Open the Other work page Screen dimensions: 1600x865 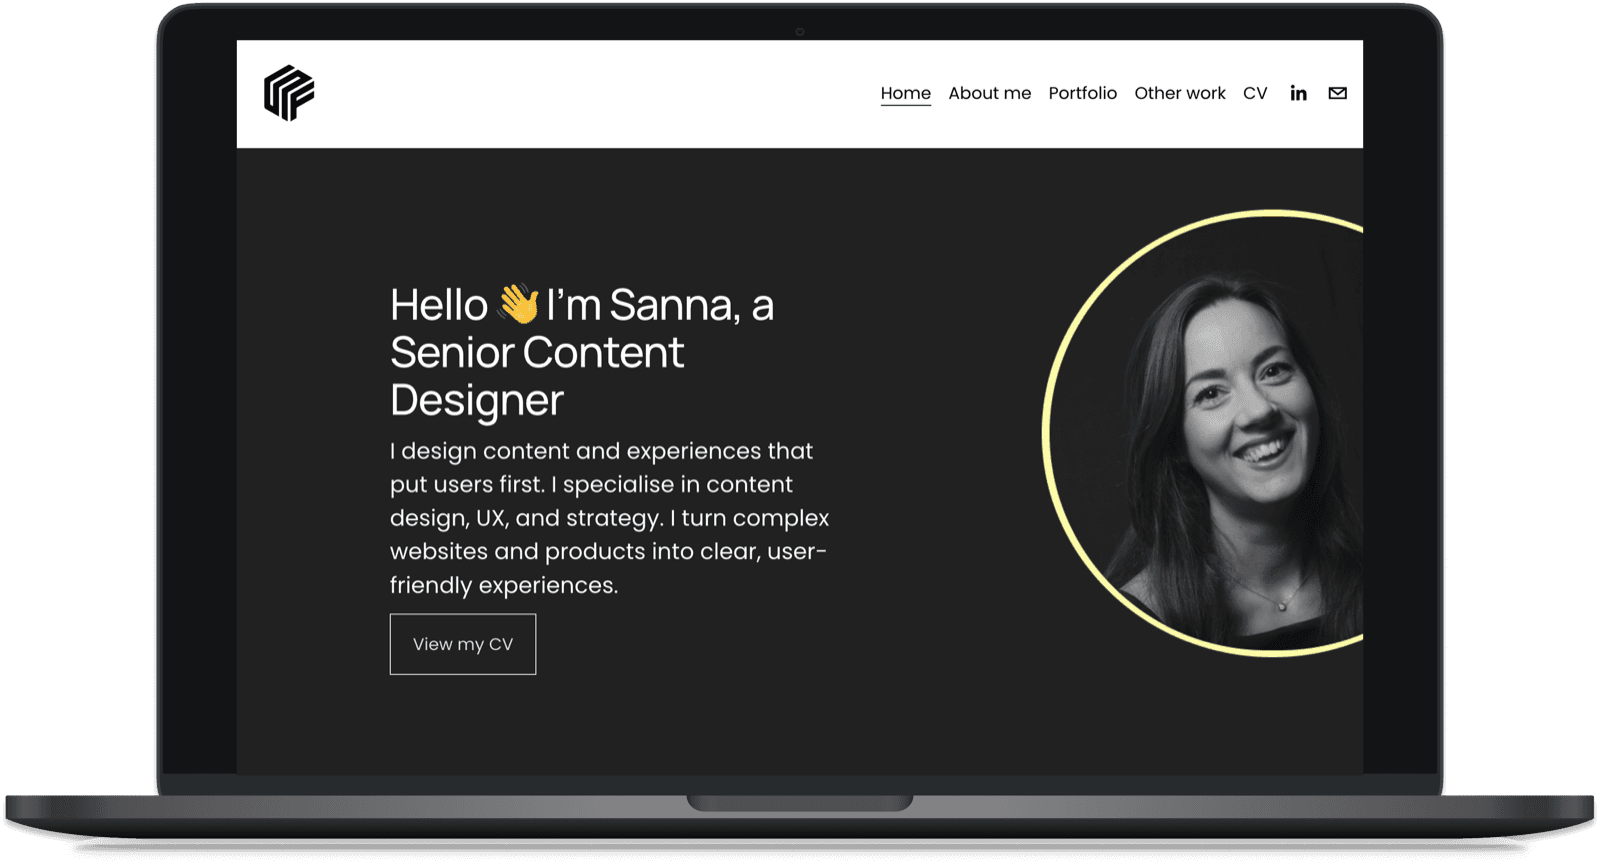tap(1179, 93)
